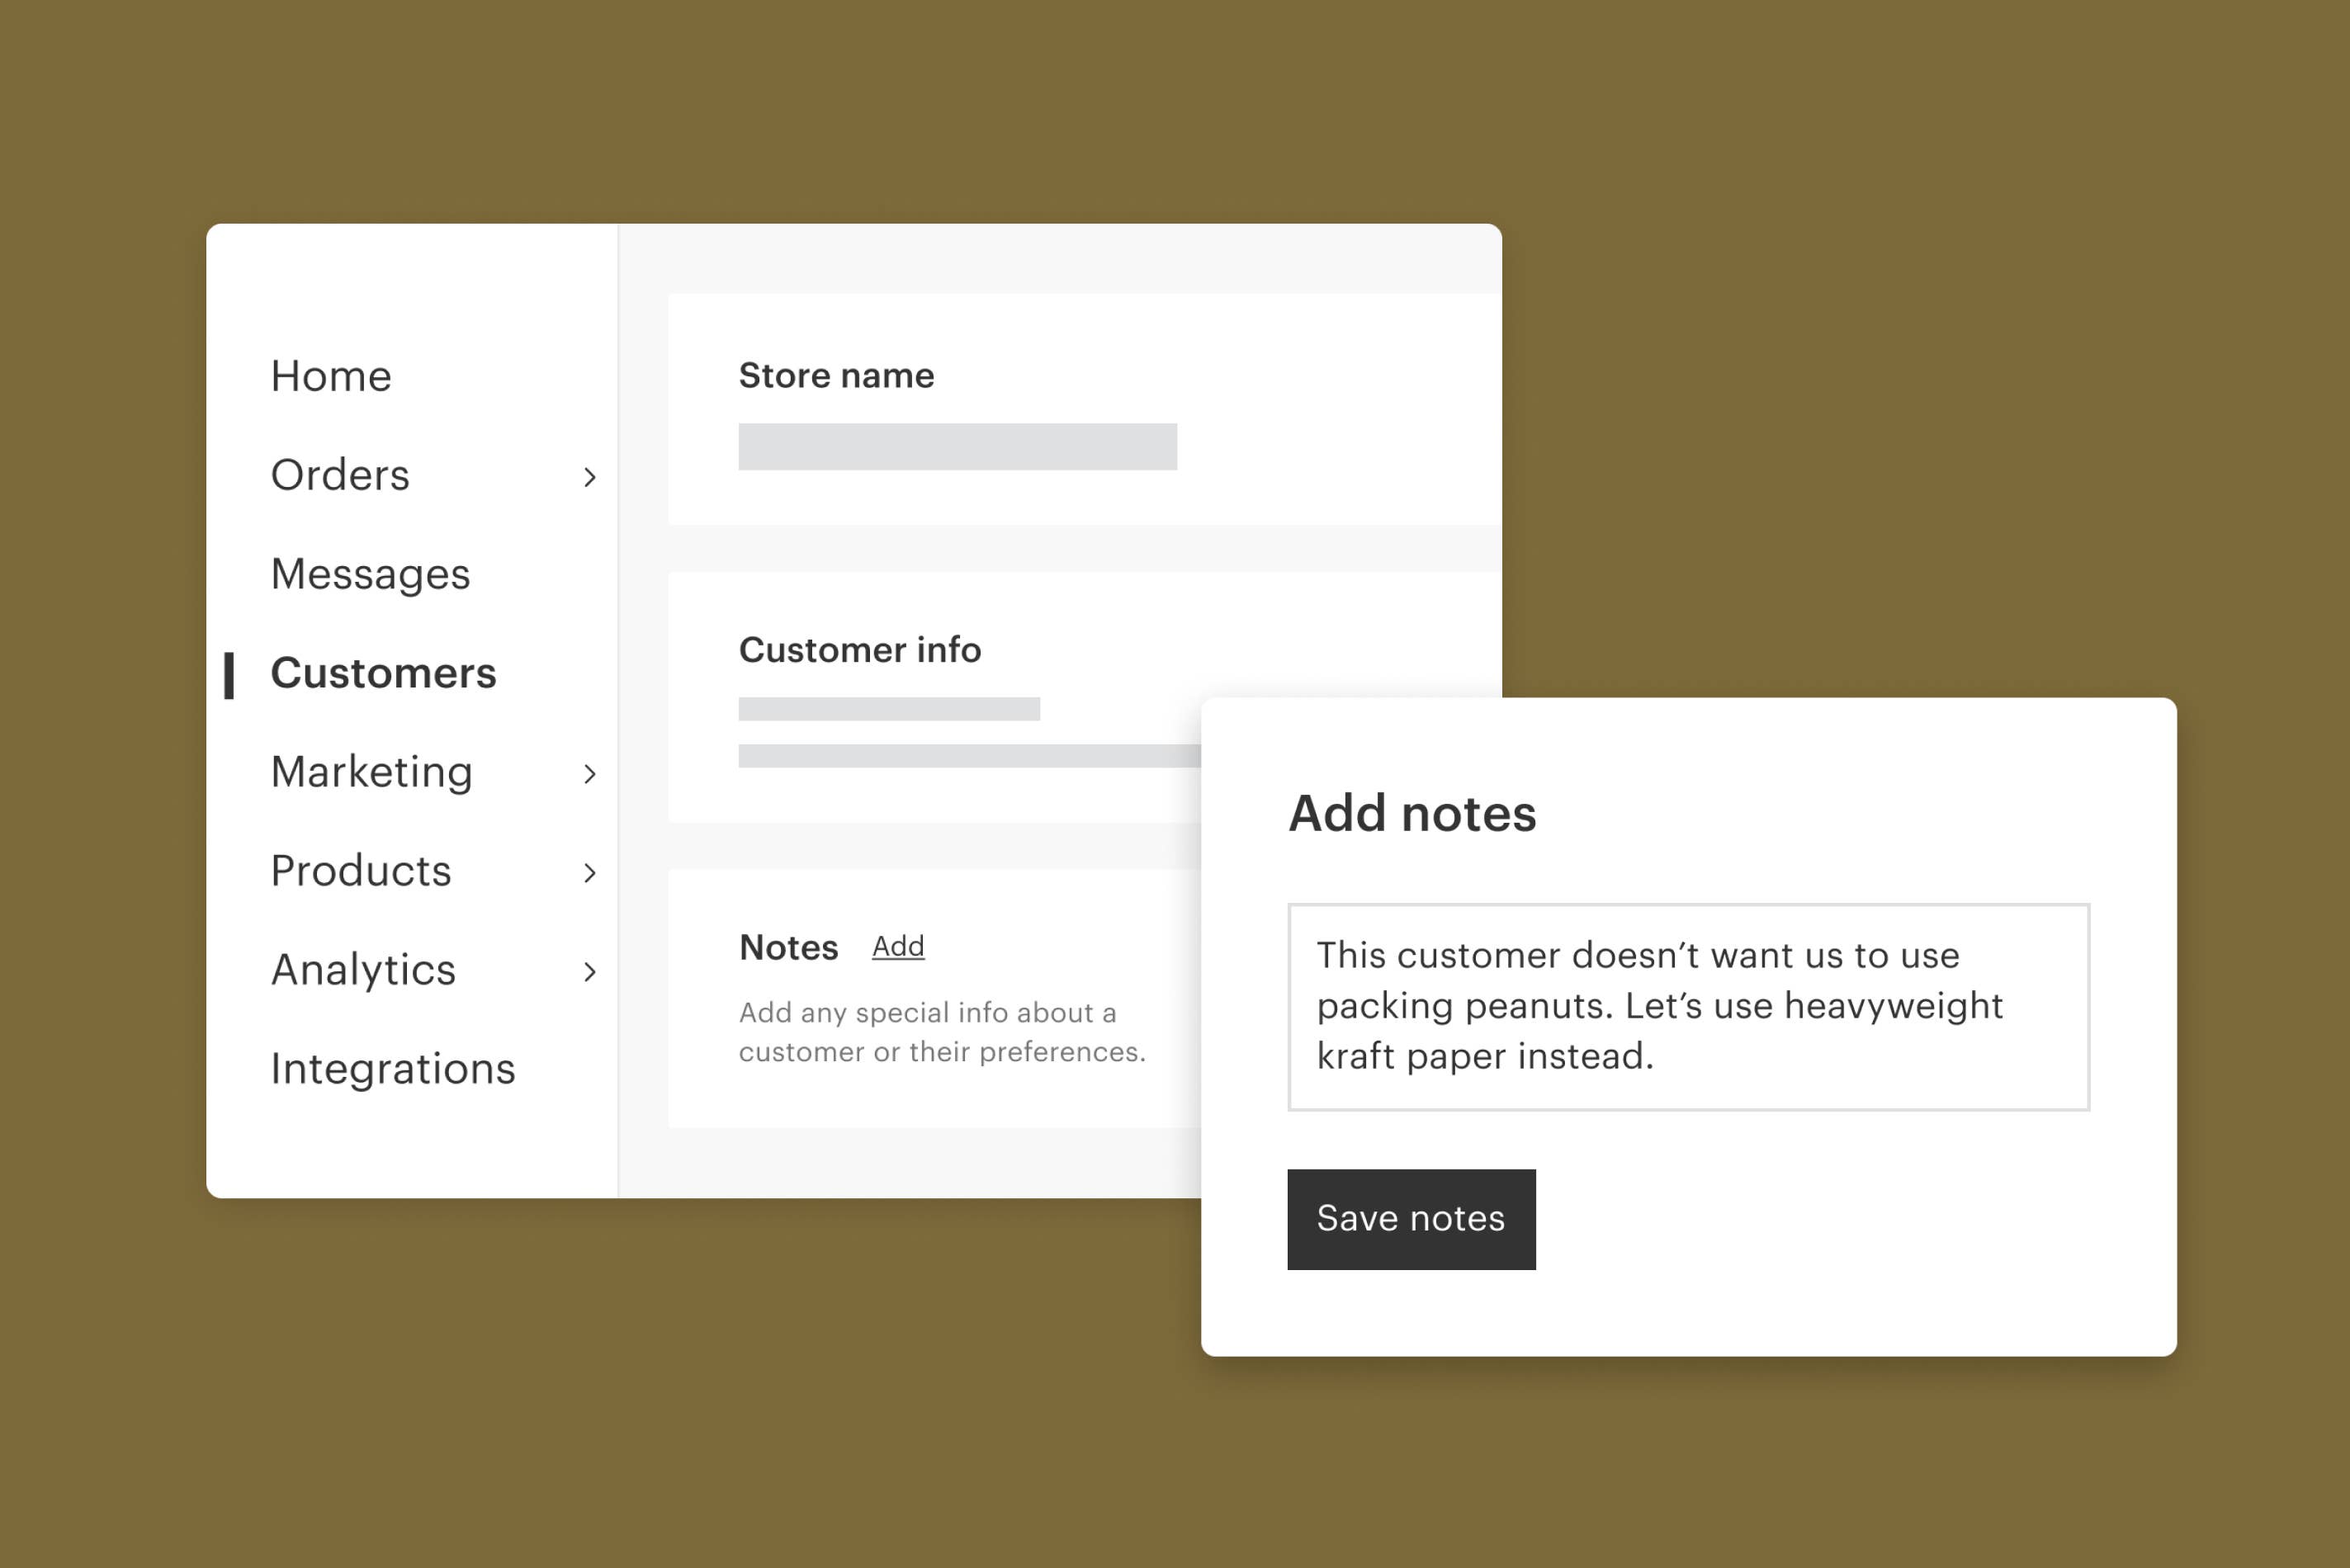Open the Analytics section

tap(363, 971)
